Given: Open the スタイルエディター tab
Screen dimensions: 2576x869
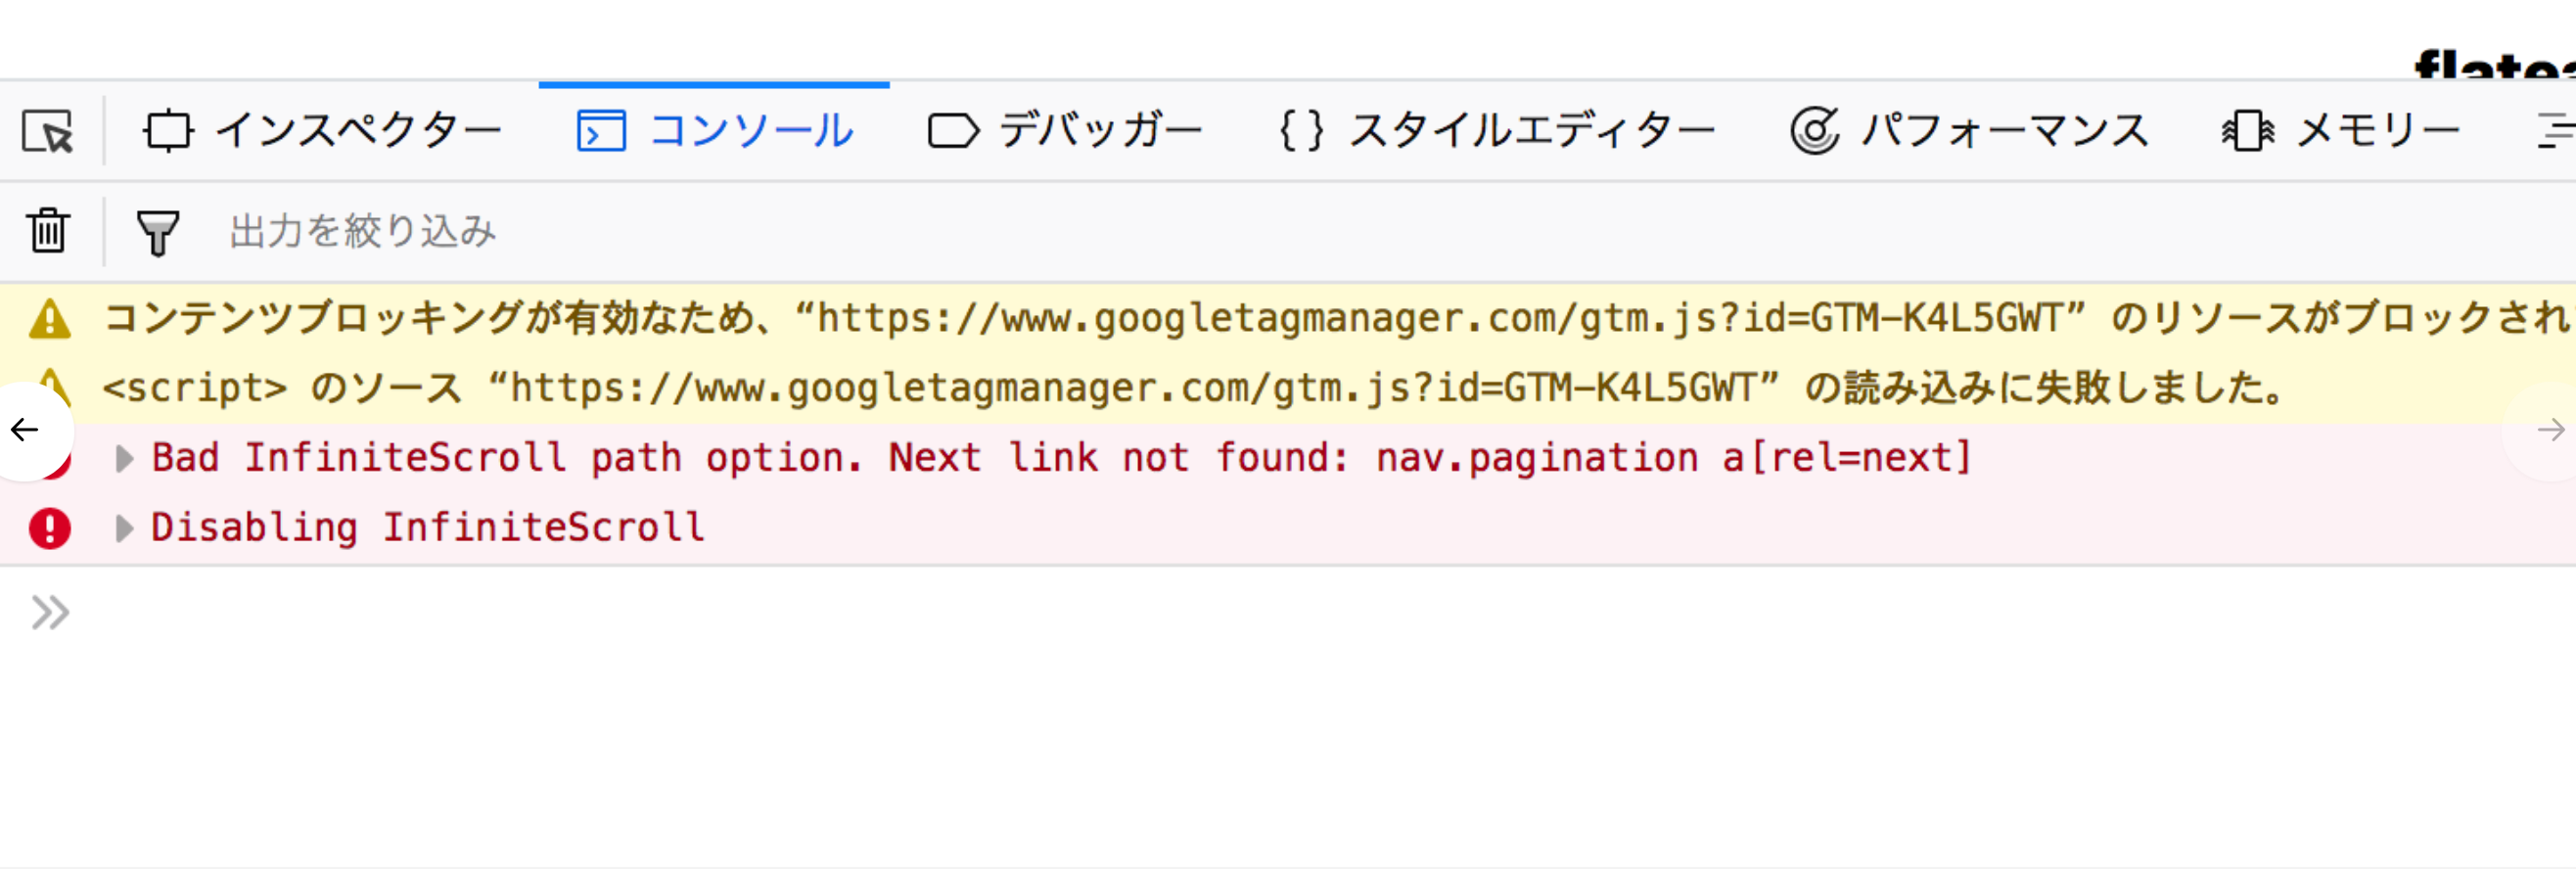Looking at the screenshot, I should (x=1497, y=131).
